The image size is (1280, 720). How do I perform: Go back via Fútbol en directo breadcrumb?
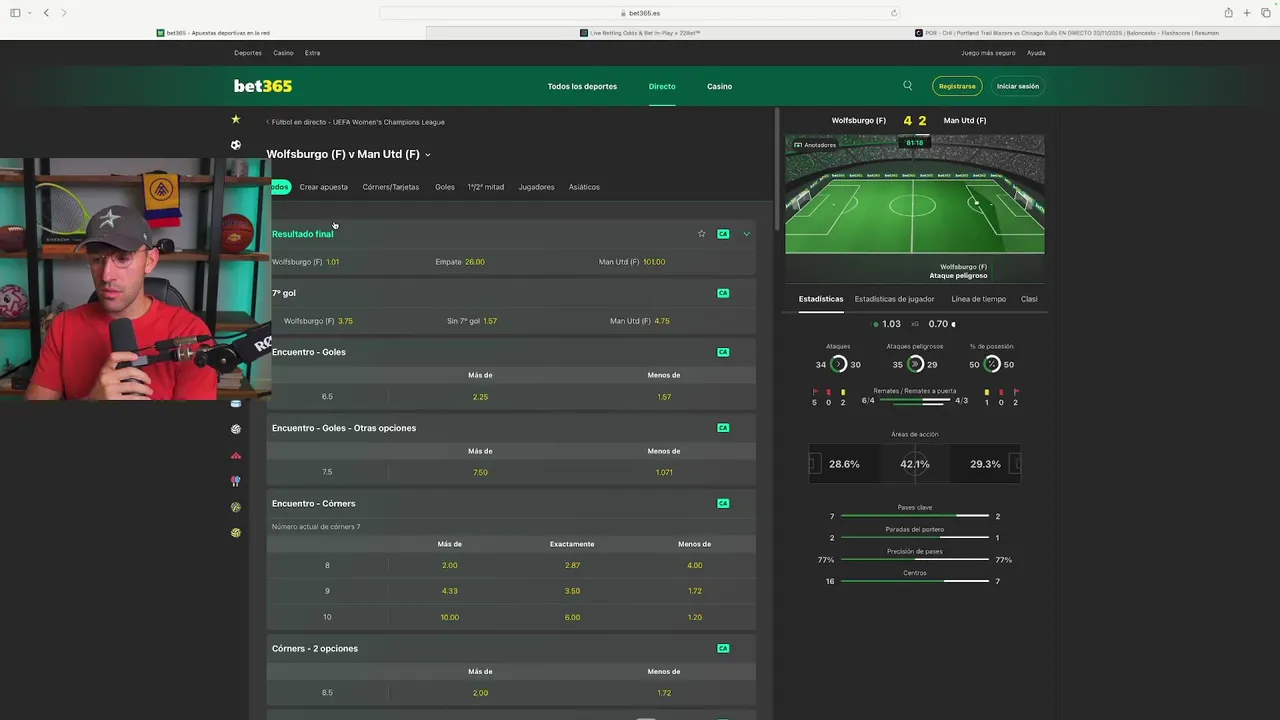click(x=357, y=122)
